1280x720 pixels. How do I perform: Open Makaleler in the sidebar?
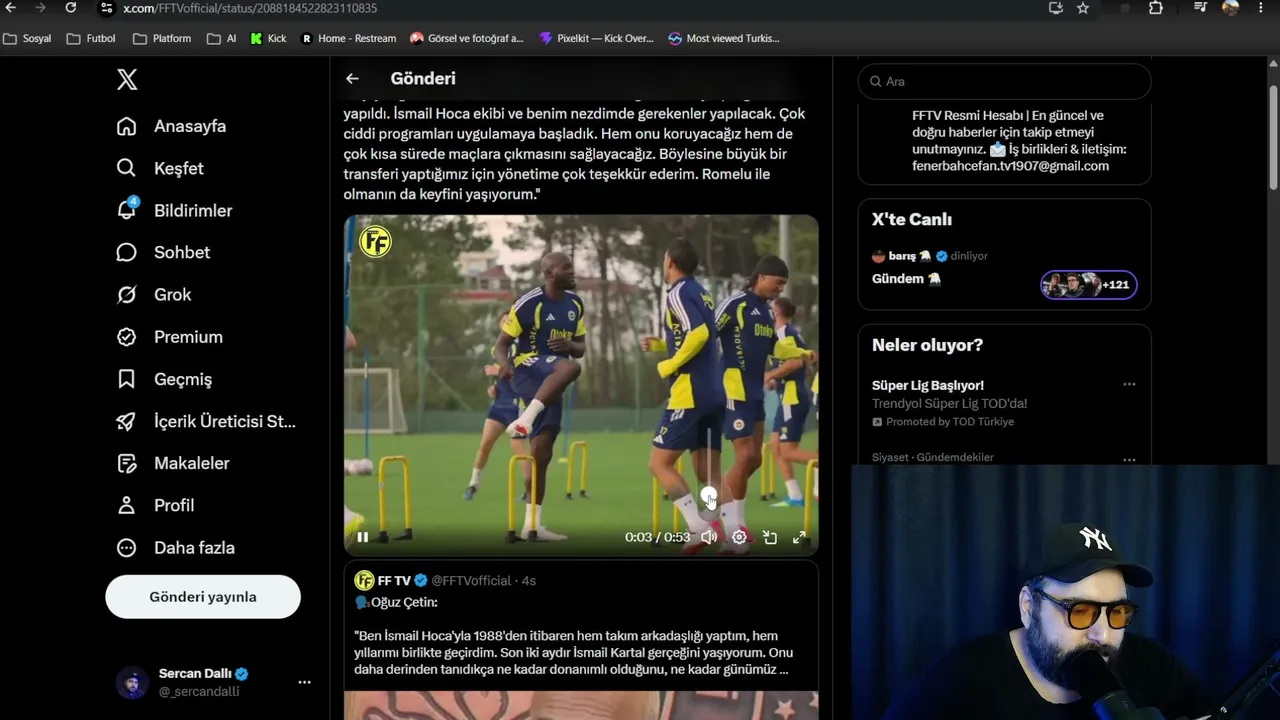[x=172, y=463]
